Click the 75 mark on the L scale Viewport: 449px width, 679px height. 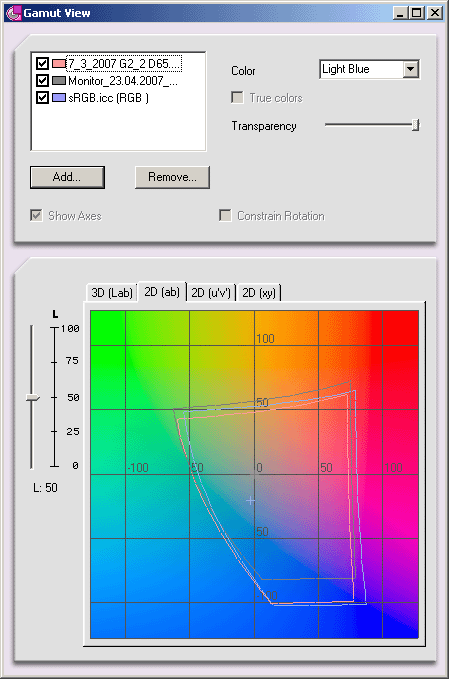click(x=72, y=361)
